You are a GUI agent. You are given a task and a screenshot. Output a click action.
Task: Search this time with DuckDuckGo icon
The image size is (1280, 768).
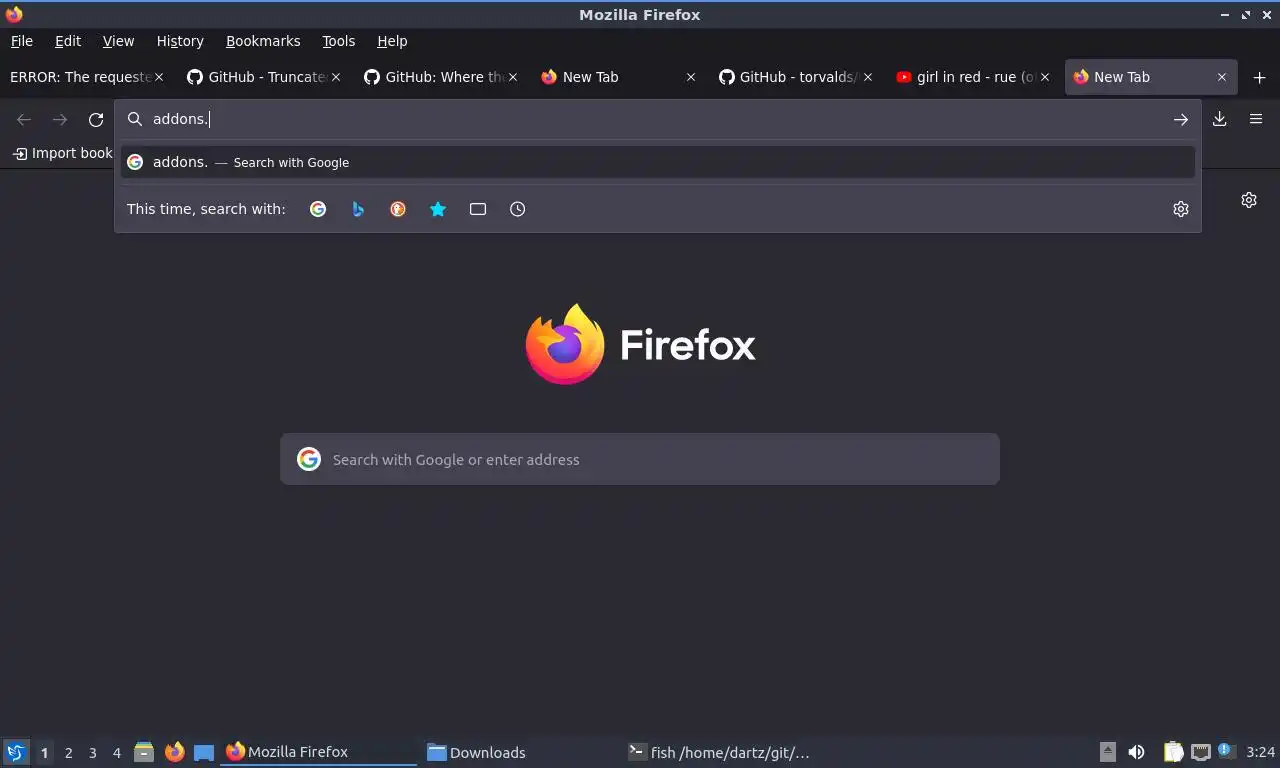tap(398, 209)
